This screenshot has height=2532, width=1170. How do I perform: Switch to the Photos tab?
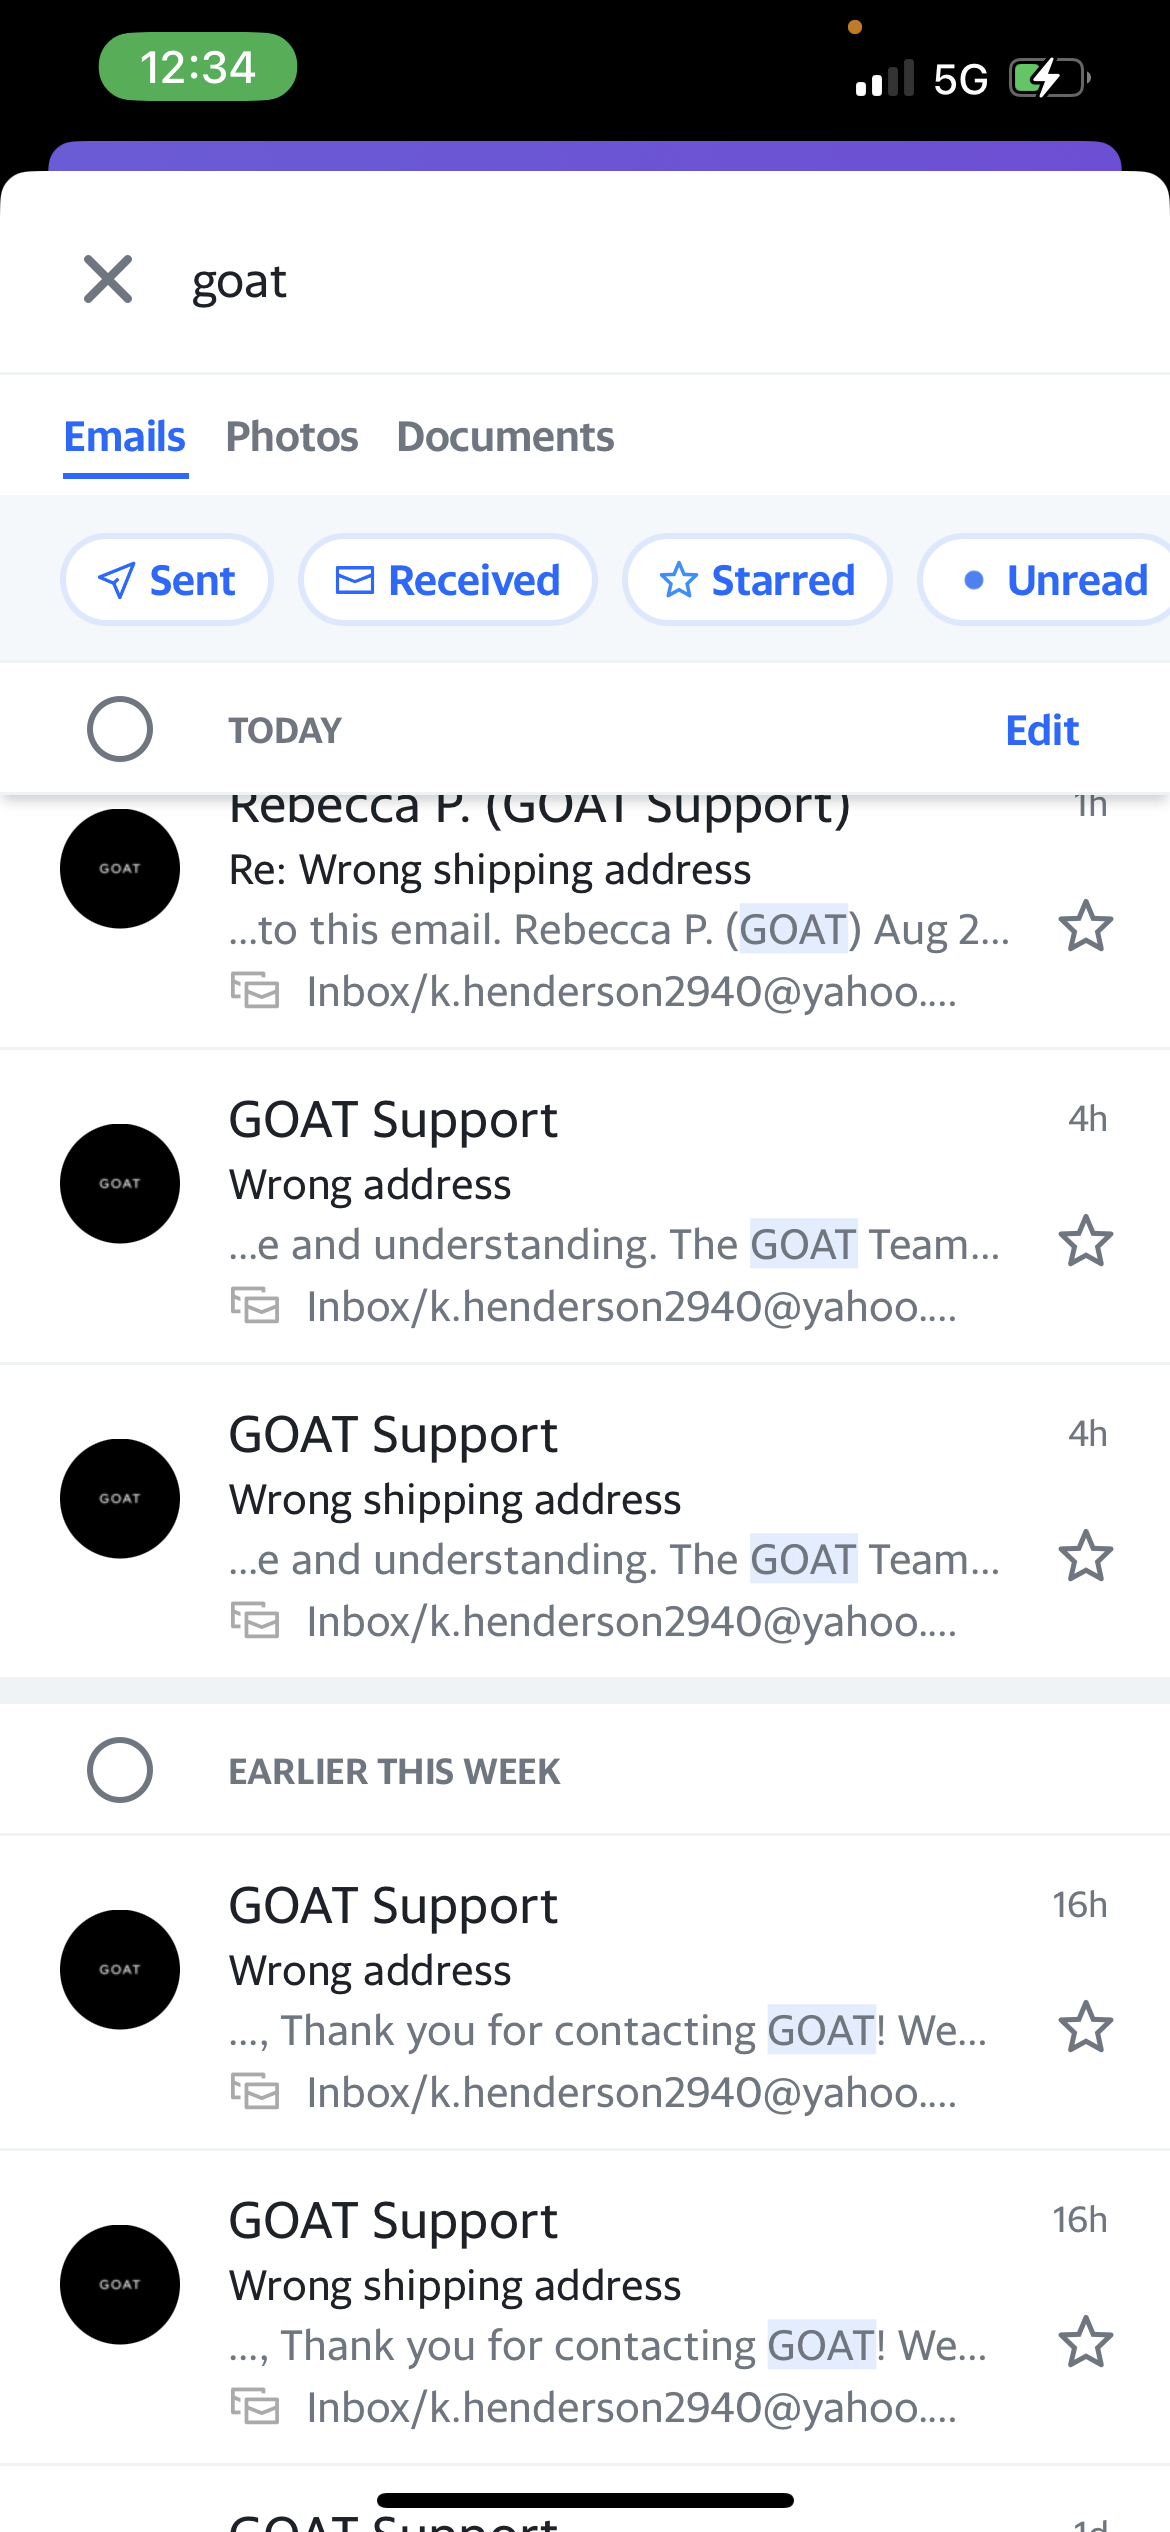tap(292, 436)
